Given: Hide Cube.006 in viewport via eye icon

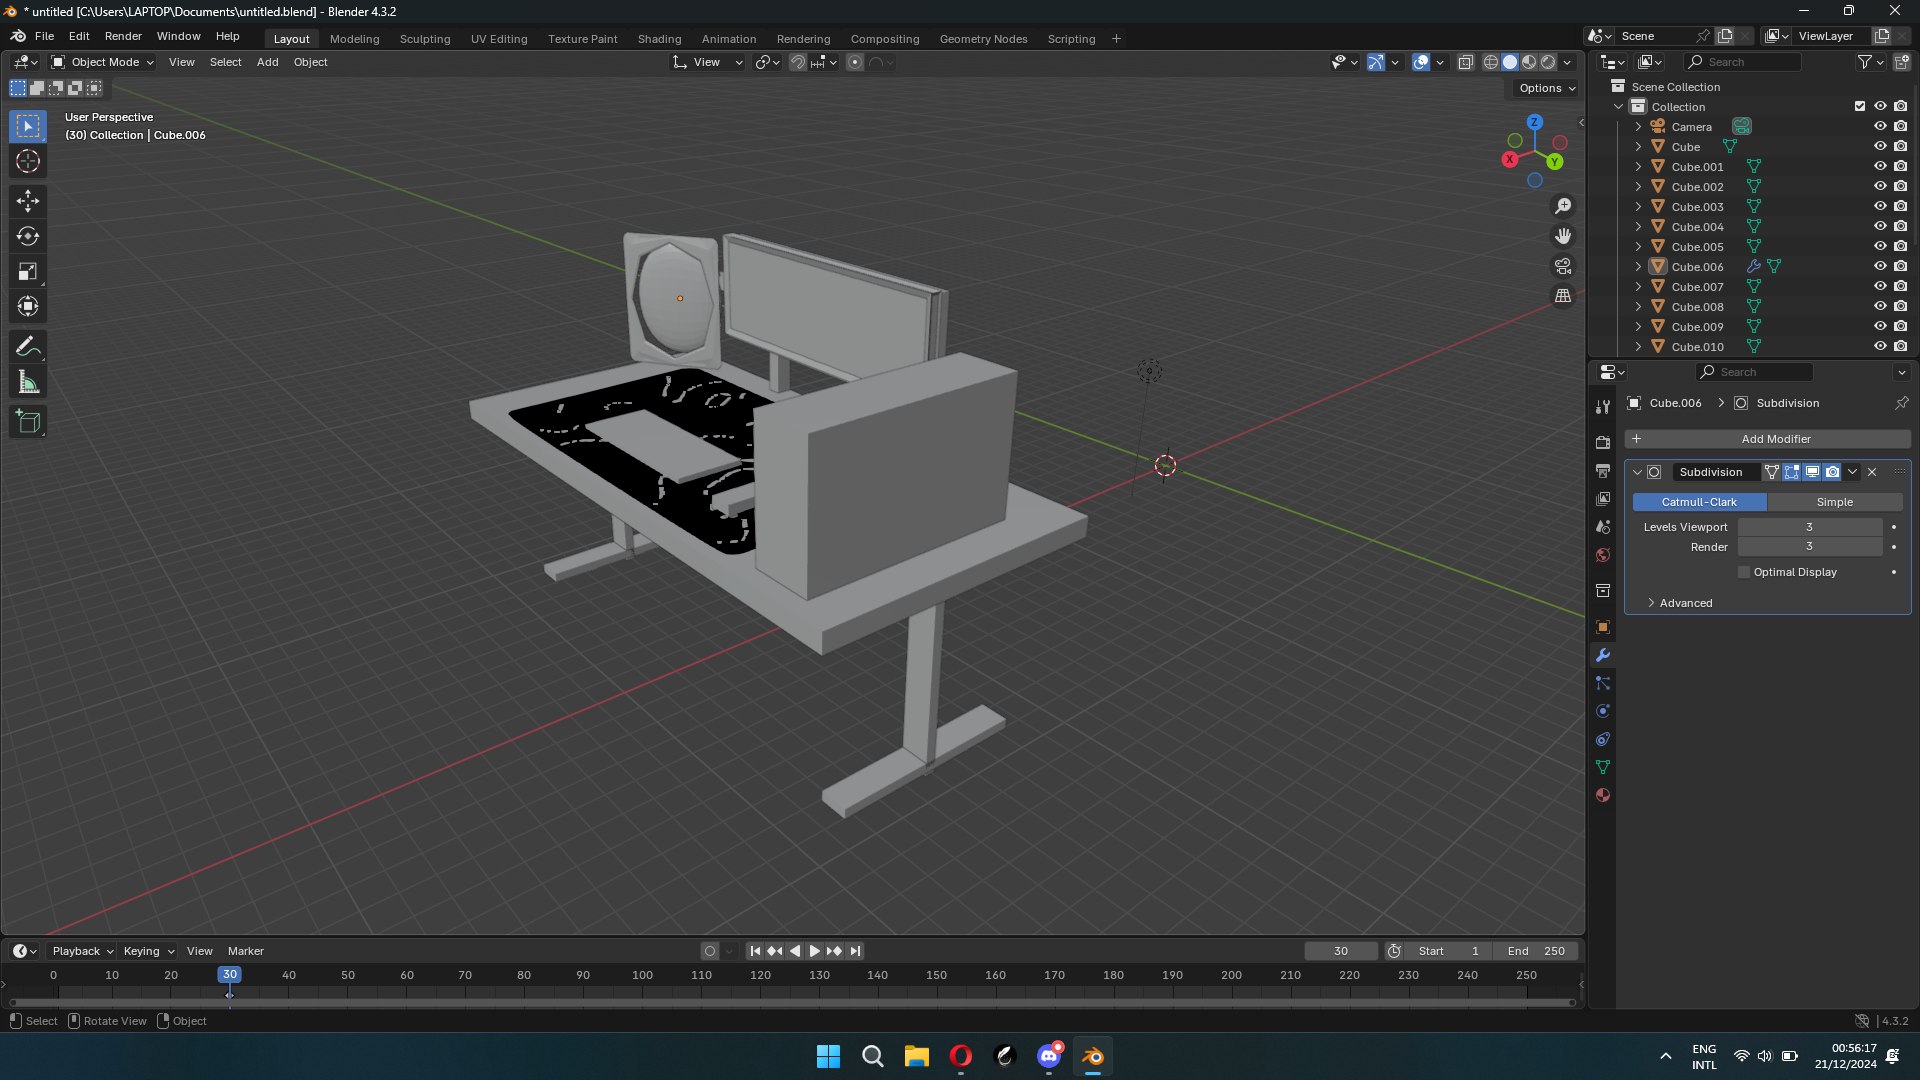Looking at the screenshot, I should tap(1880, 266).
